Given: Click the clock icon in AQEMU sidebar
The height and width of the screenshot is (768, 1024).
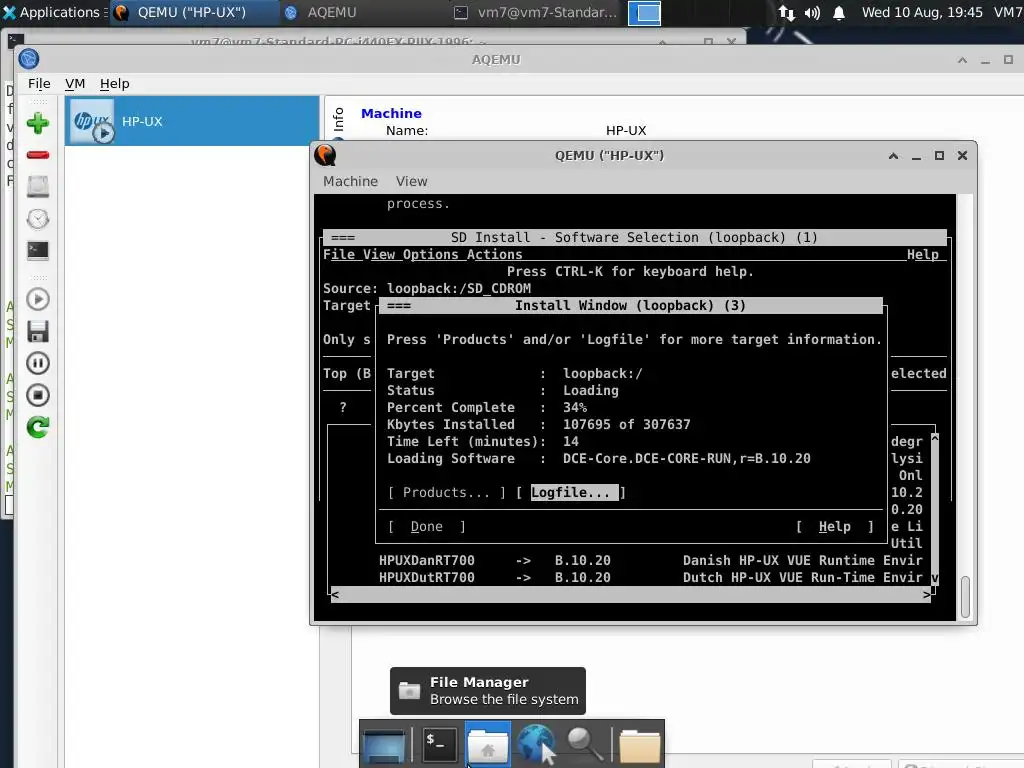Looking at the screenshot, I should tap(37, 219).
